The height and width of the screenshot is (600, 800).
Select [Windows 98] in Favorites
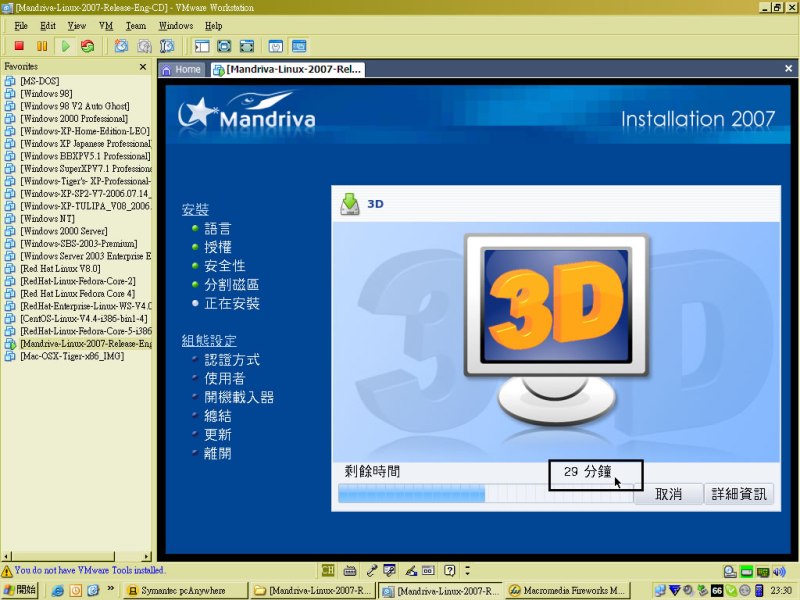pyautogui.click(x=46, y=93)
